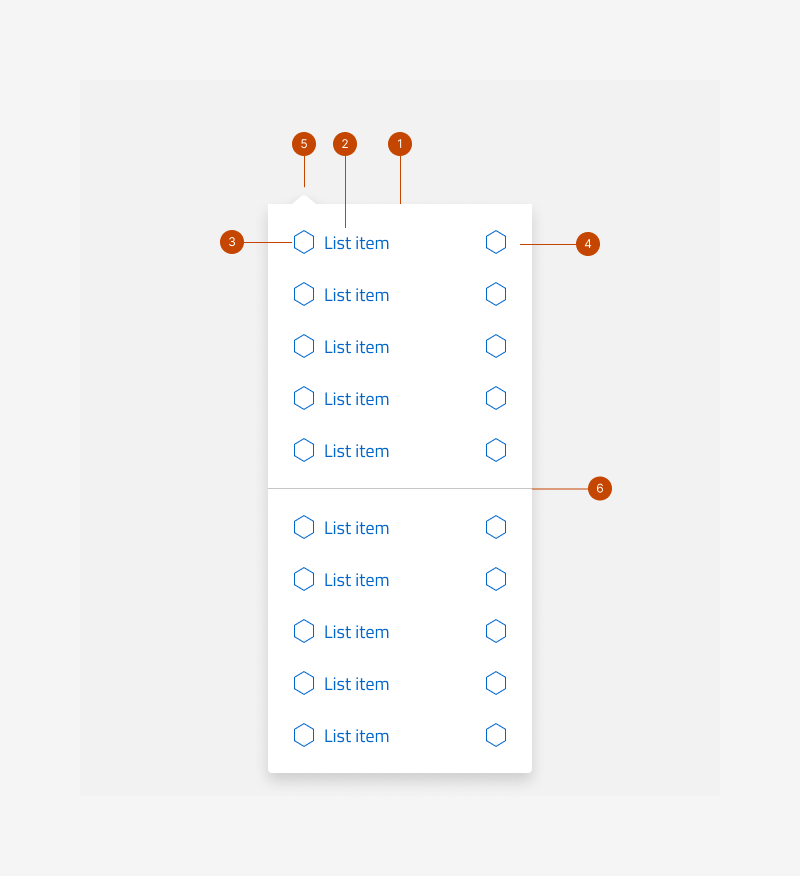800x876 pixels.
Task: Click the trailing hexagon icon on last list item
Action: pos(496,735)
